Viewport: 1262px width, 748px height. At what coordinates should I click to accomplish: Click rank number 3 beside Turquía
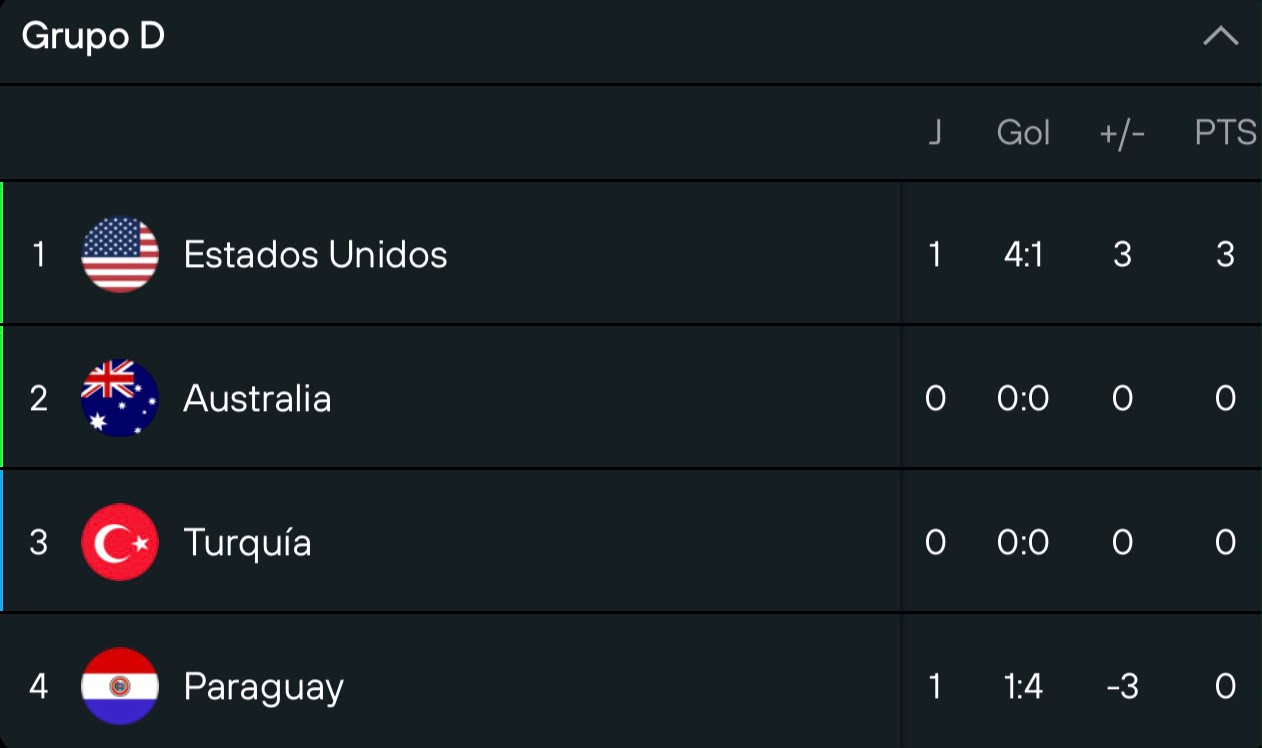coord(38,542)
